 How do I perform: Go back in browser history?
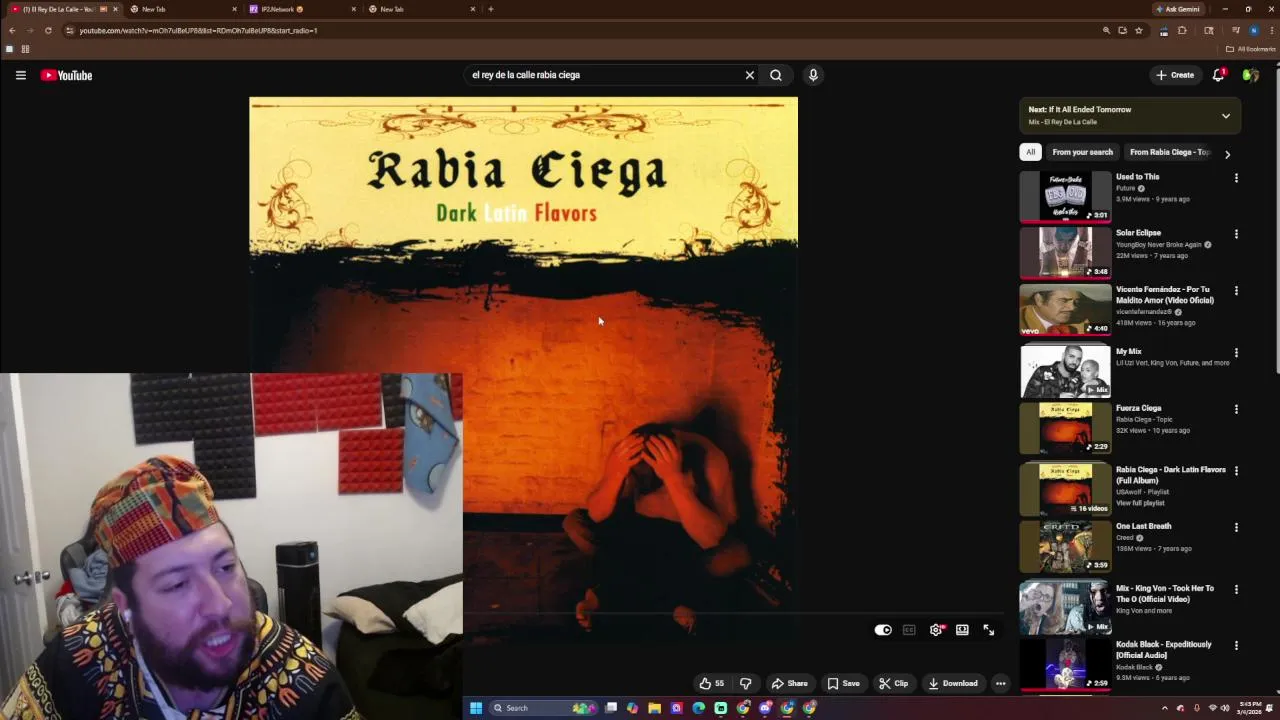click(12, 30)
